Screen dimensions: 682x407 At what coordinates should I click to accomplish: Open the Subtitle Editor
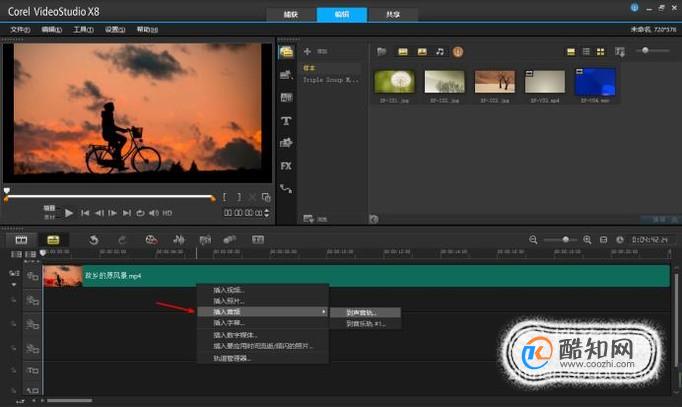point(258,240)
